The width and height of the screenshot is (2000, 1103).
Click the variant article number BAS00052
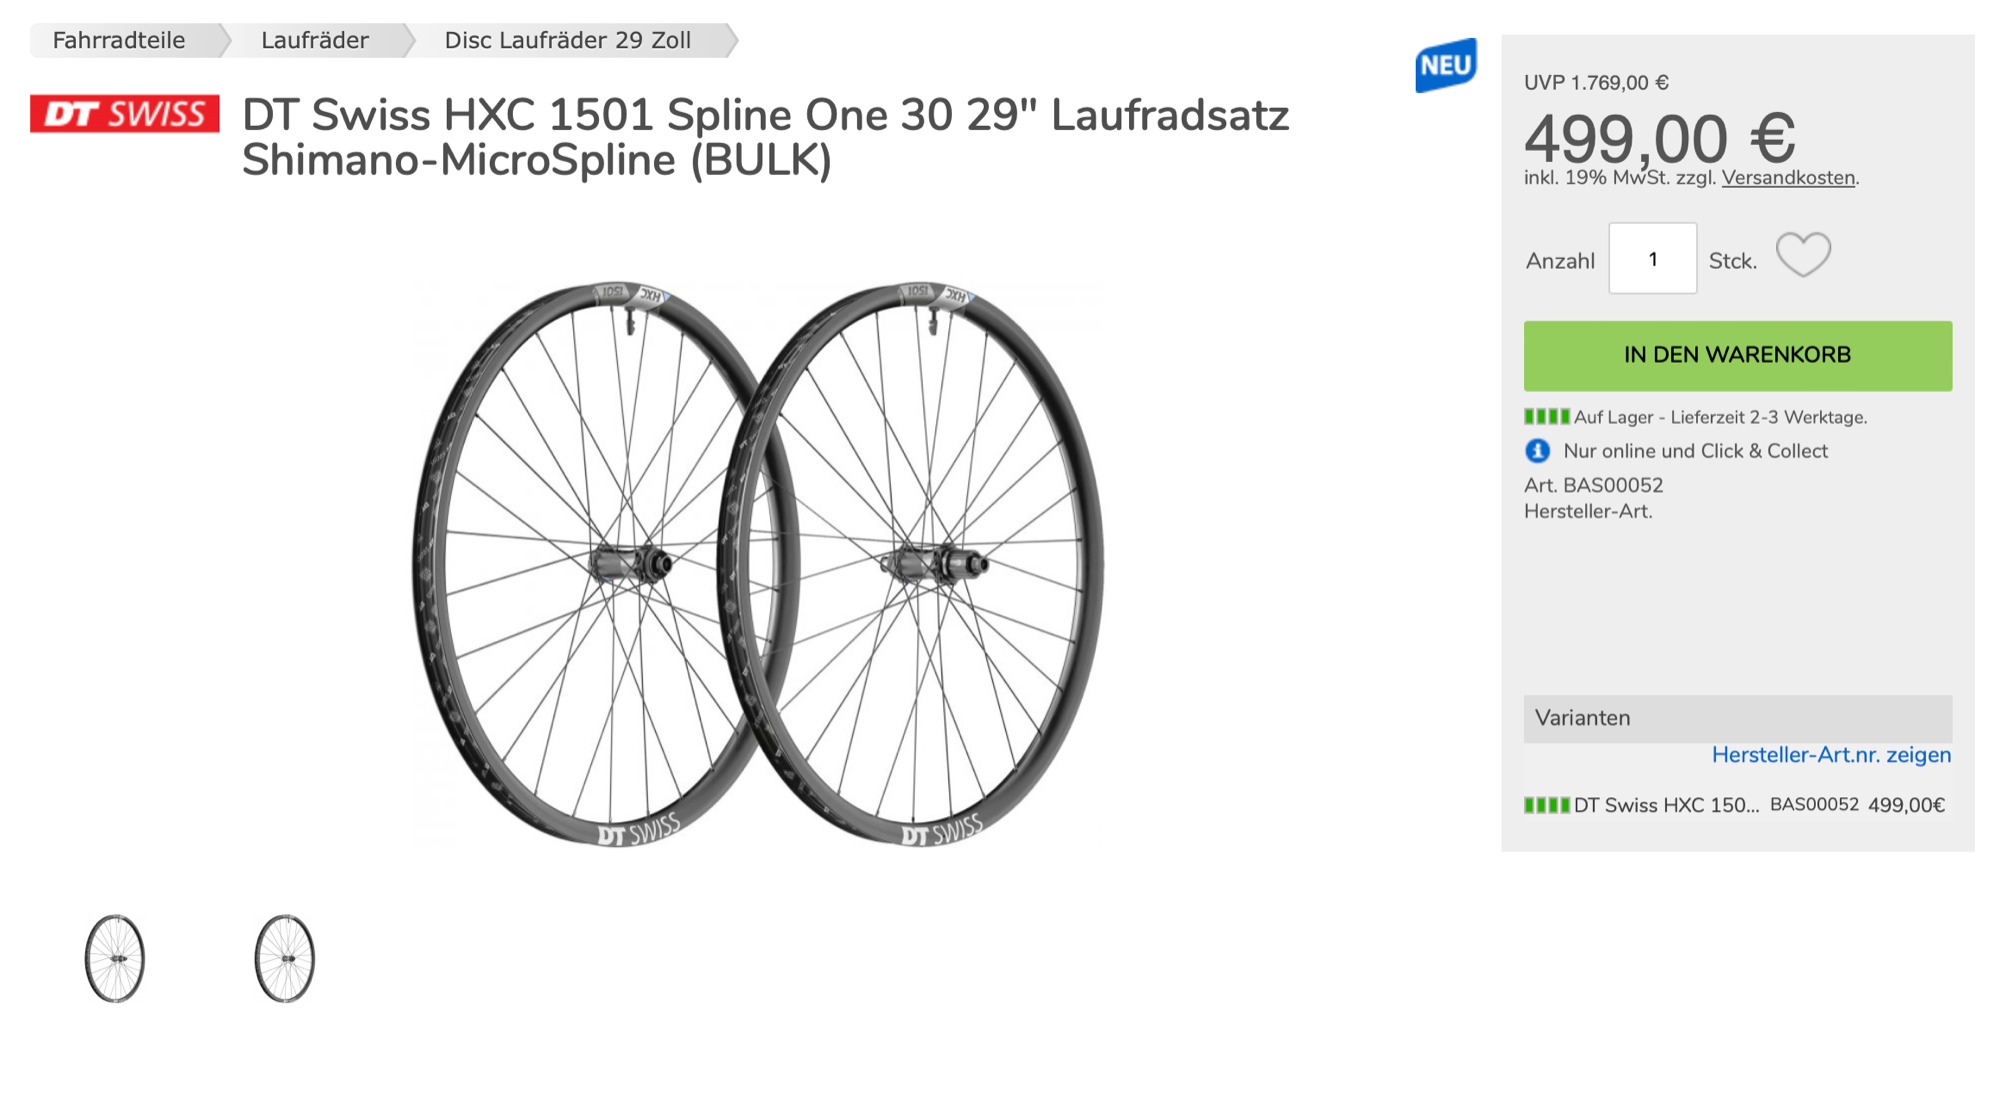1813,805
